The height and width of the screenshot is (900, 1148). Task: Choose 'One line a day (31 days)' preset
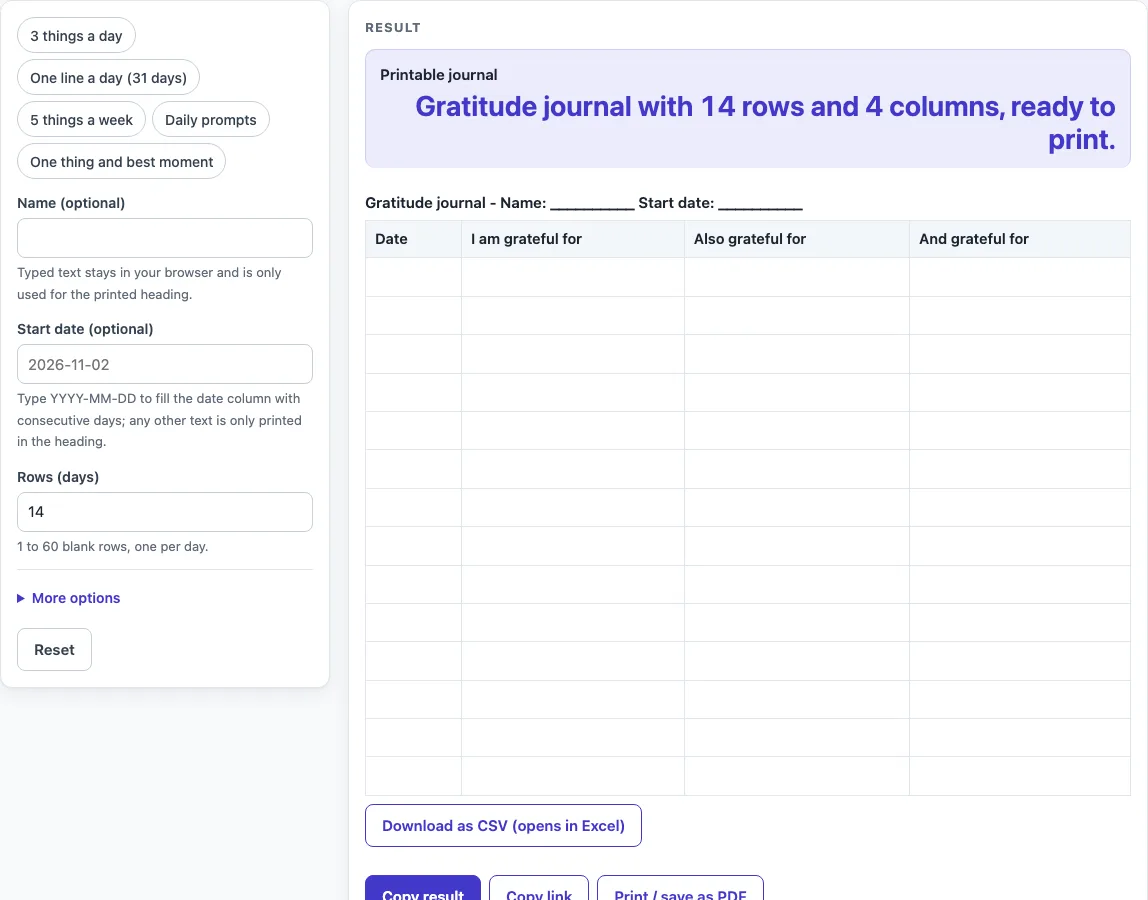(x=108, y=78)
